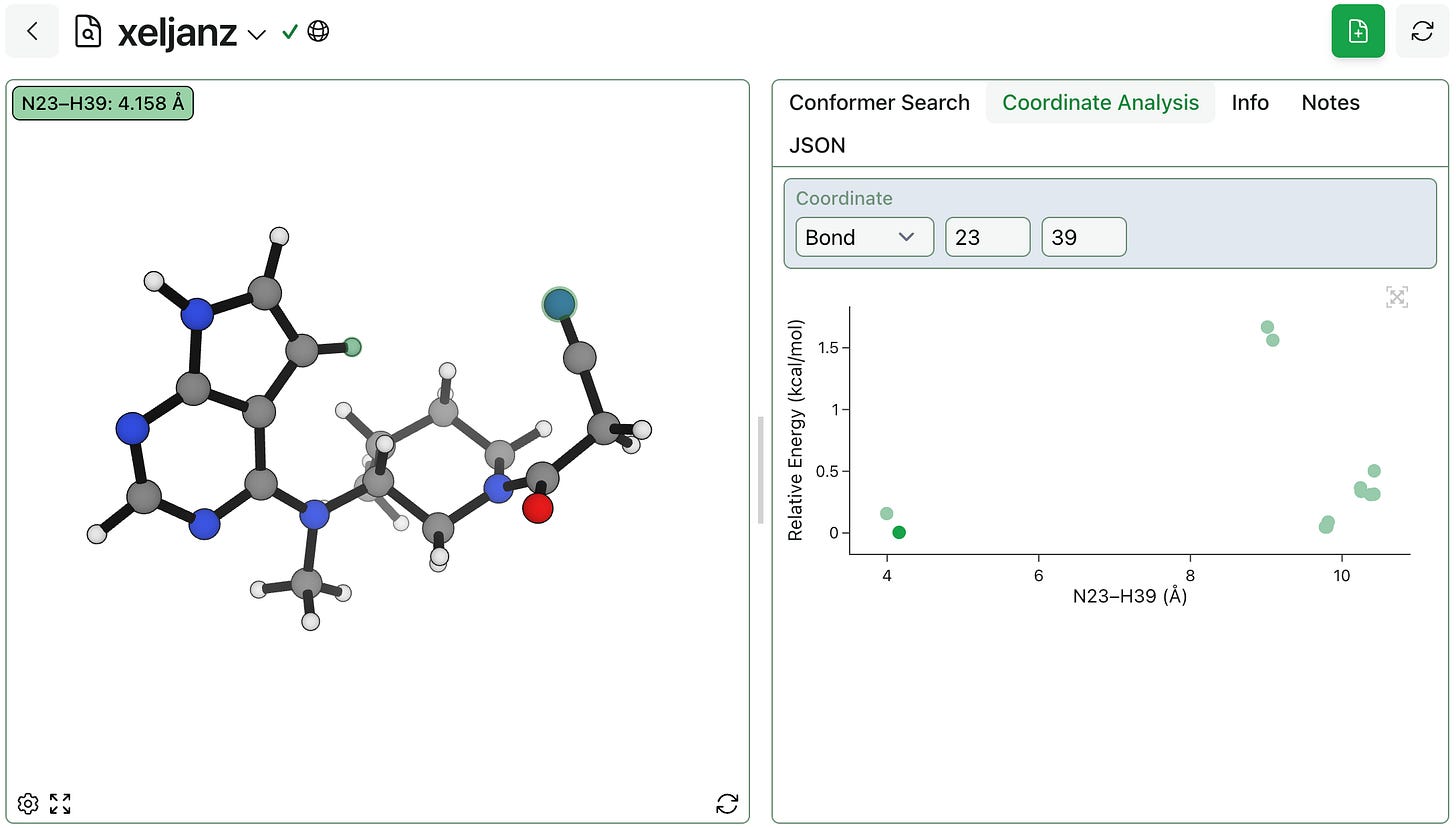
Task: Open the Info tab
Action: tap(1250, 103)
